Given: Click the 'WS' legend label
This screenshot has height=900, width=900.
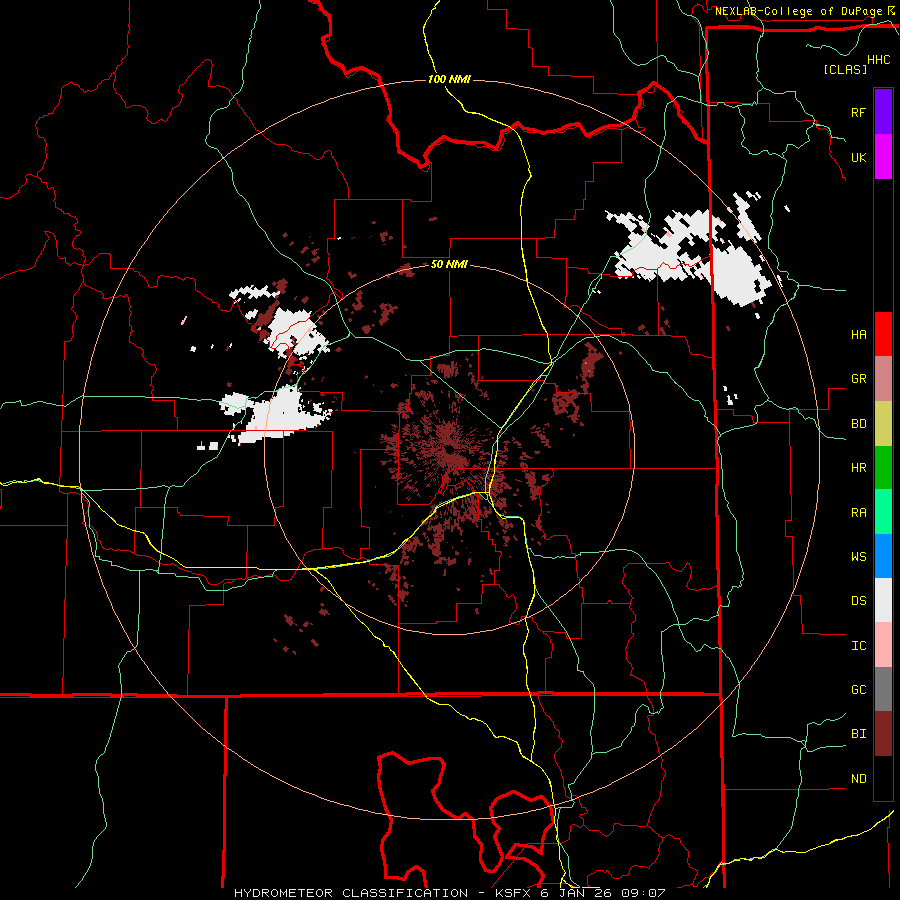Looking at the screenshot, I should [858, 557].
